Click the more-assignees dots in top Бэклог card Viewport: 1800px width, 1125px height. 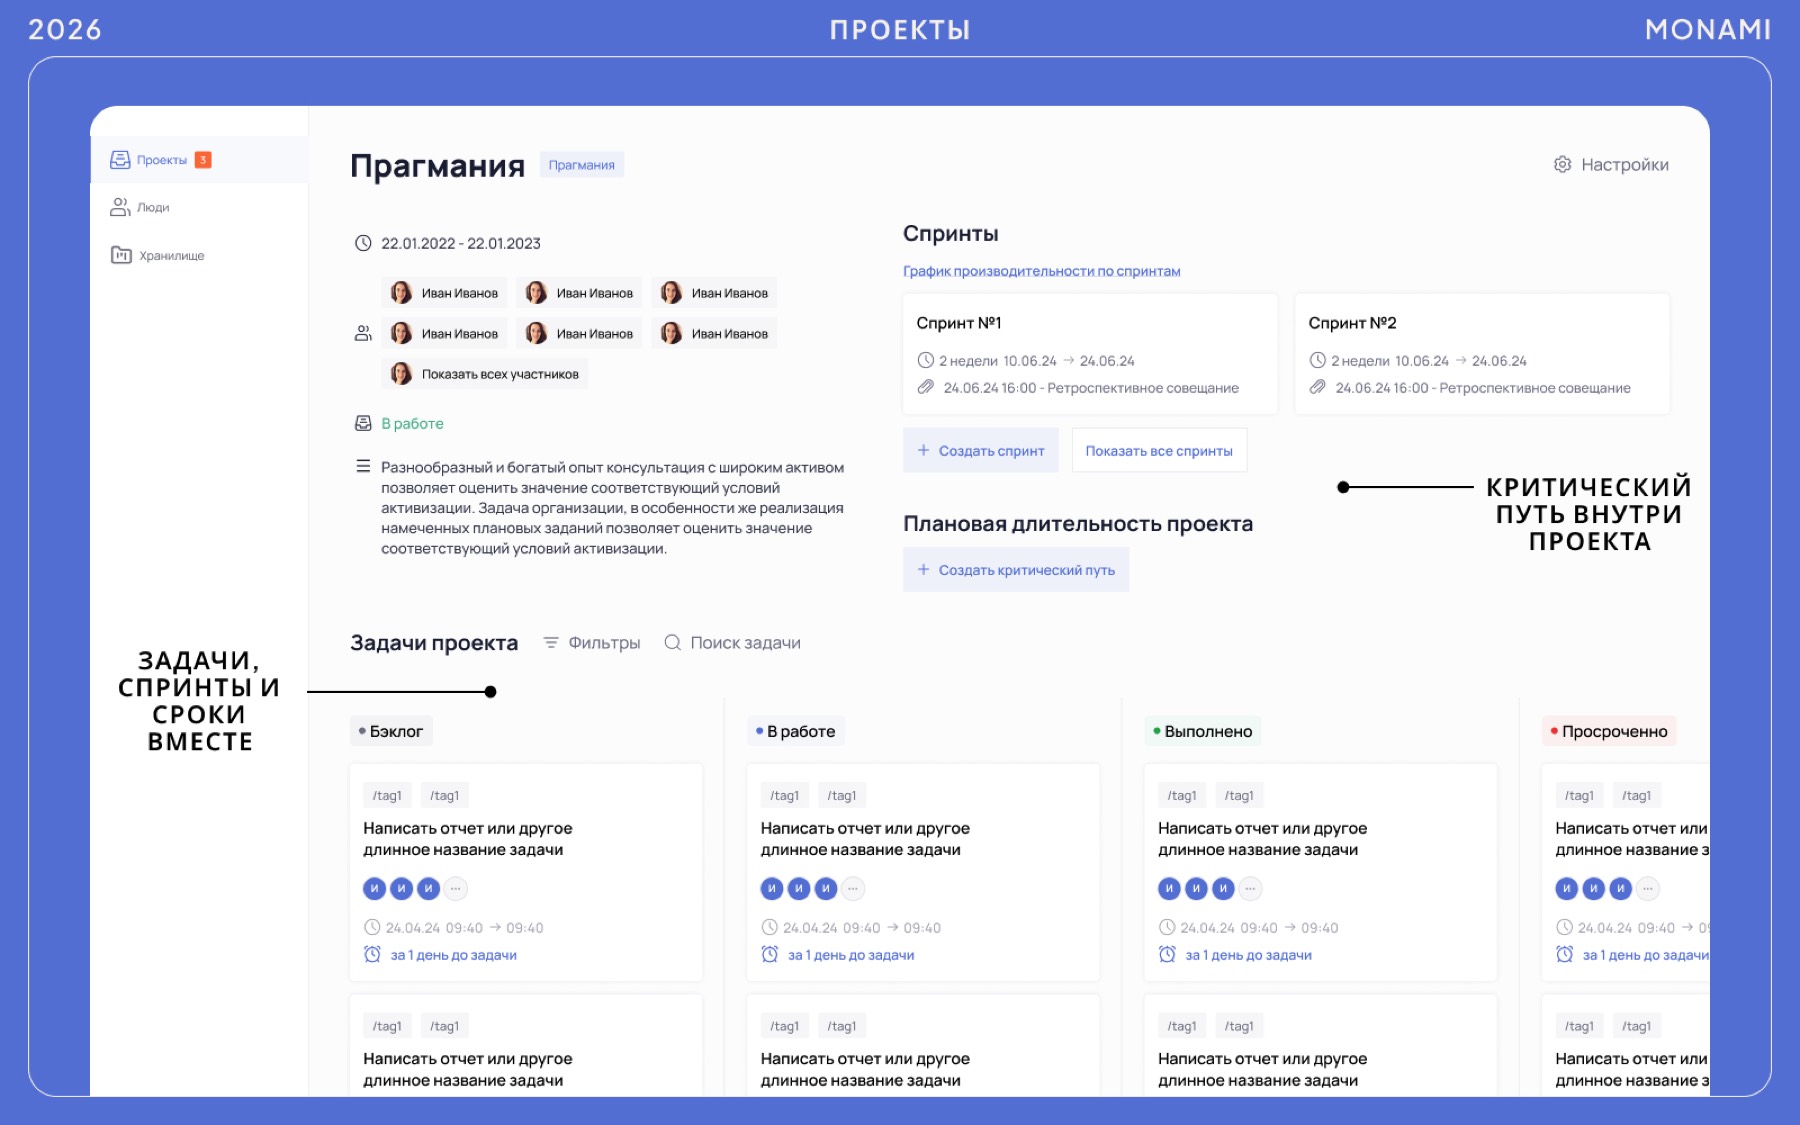point(456,888)
